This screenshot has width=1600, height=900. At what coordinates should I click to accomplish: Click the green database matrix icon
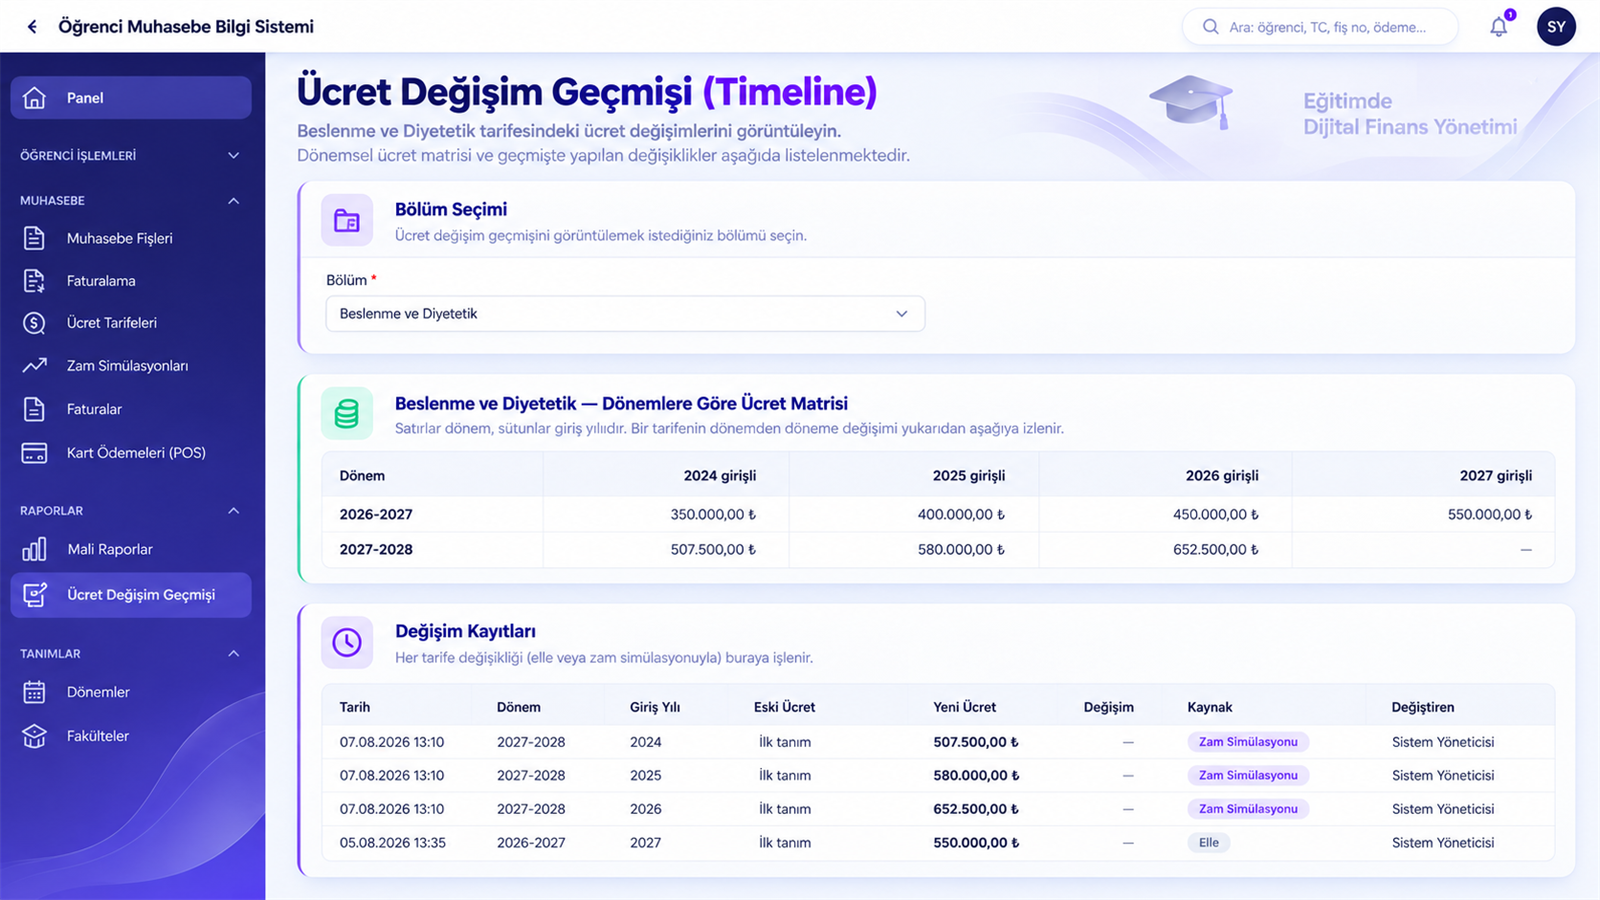[347, 413]
